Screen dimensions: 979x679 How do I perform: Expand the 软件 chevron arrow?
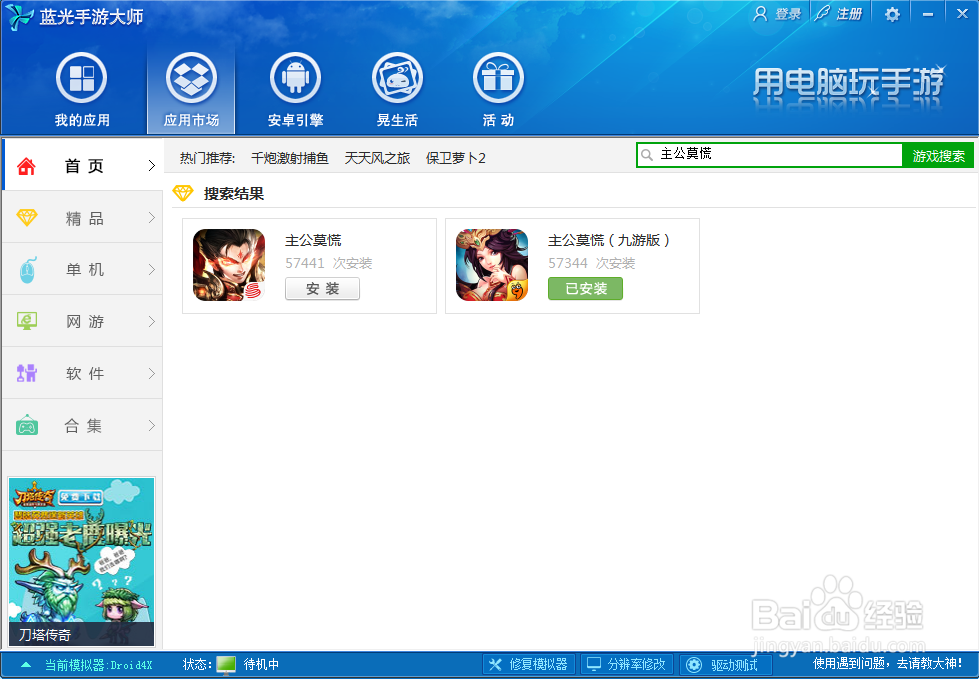151,373
